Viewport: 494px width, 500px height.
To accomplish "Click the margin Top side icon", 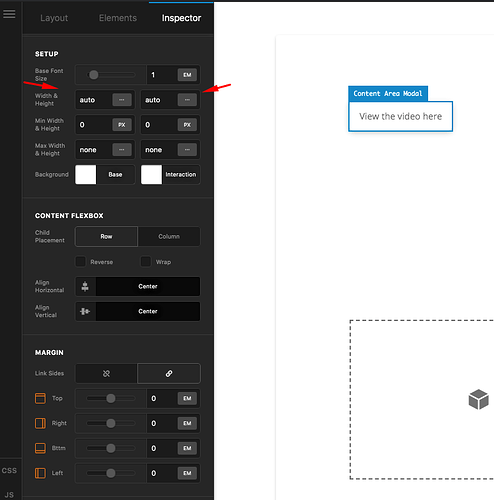I will 40,398.
